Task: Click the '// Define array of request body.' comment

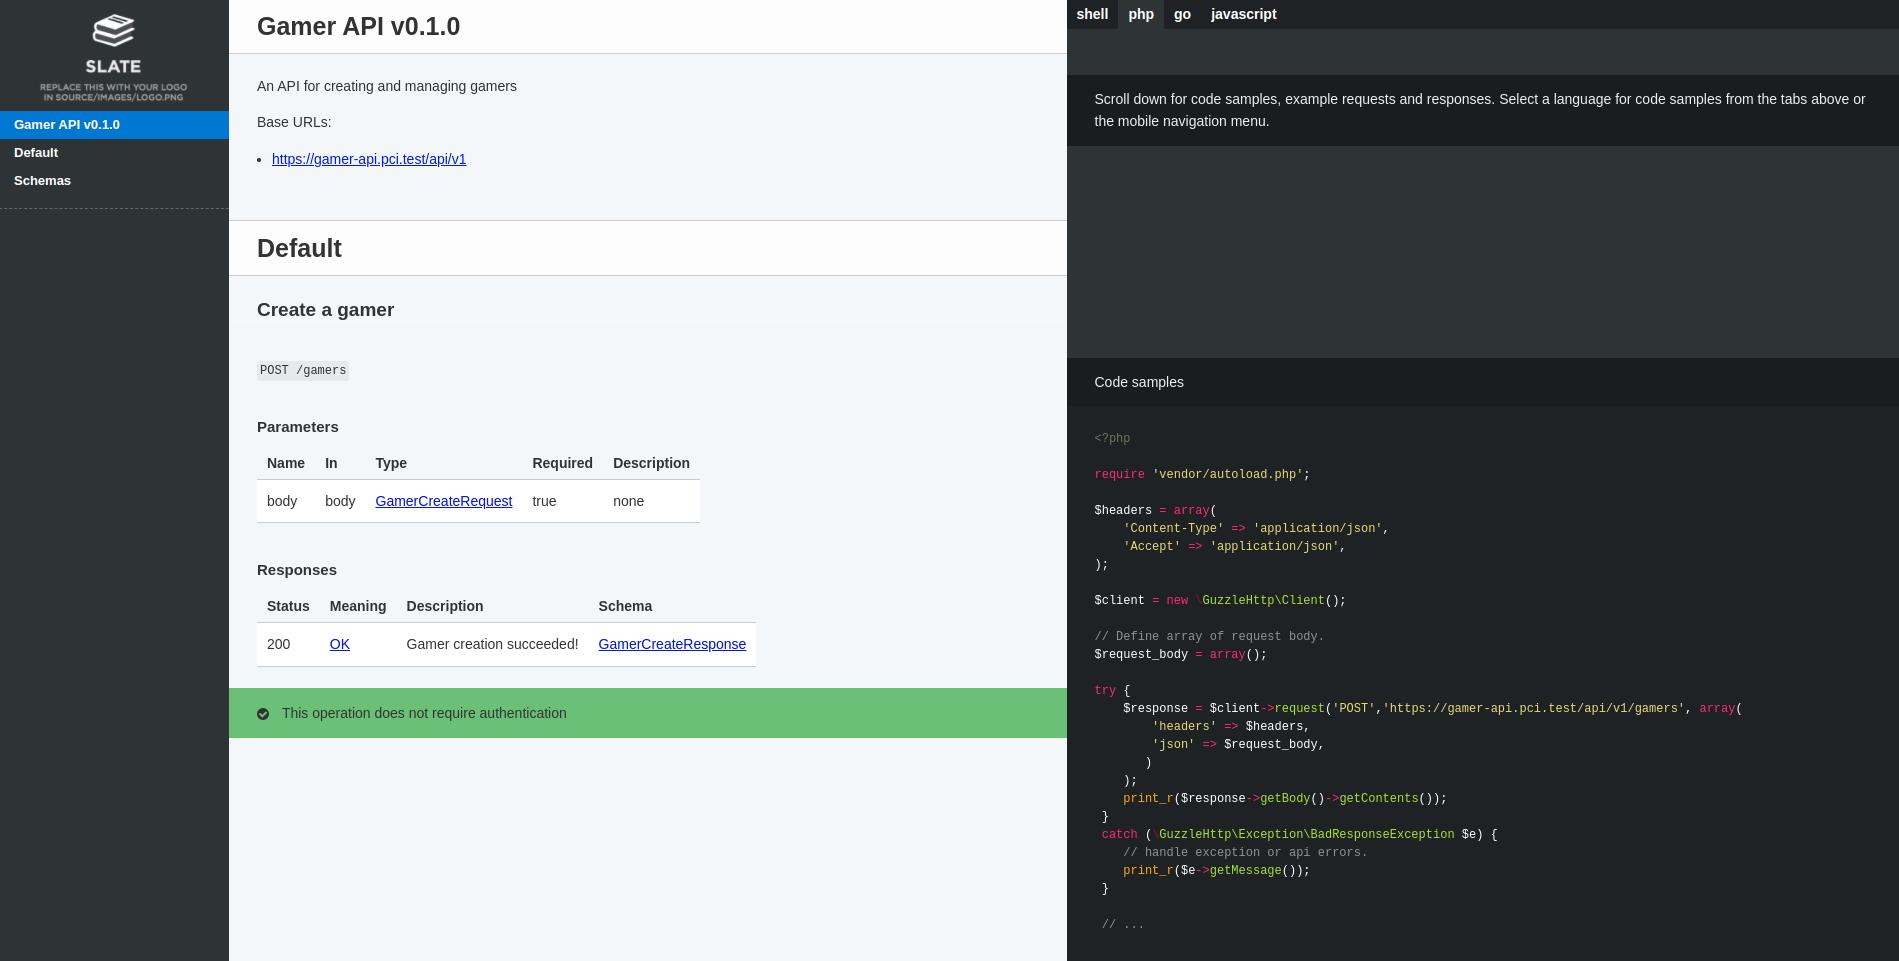Action: pos(1209,637)
